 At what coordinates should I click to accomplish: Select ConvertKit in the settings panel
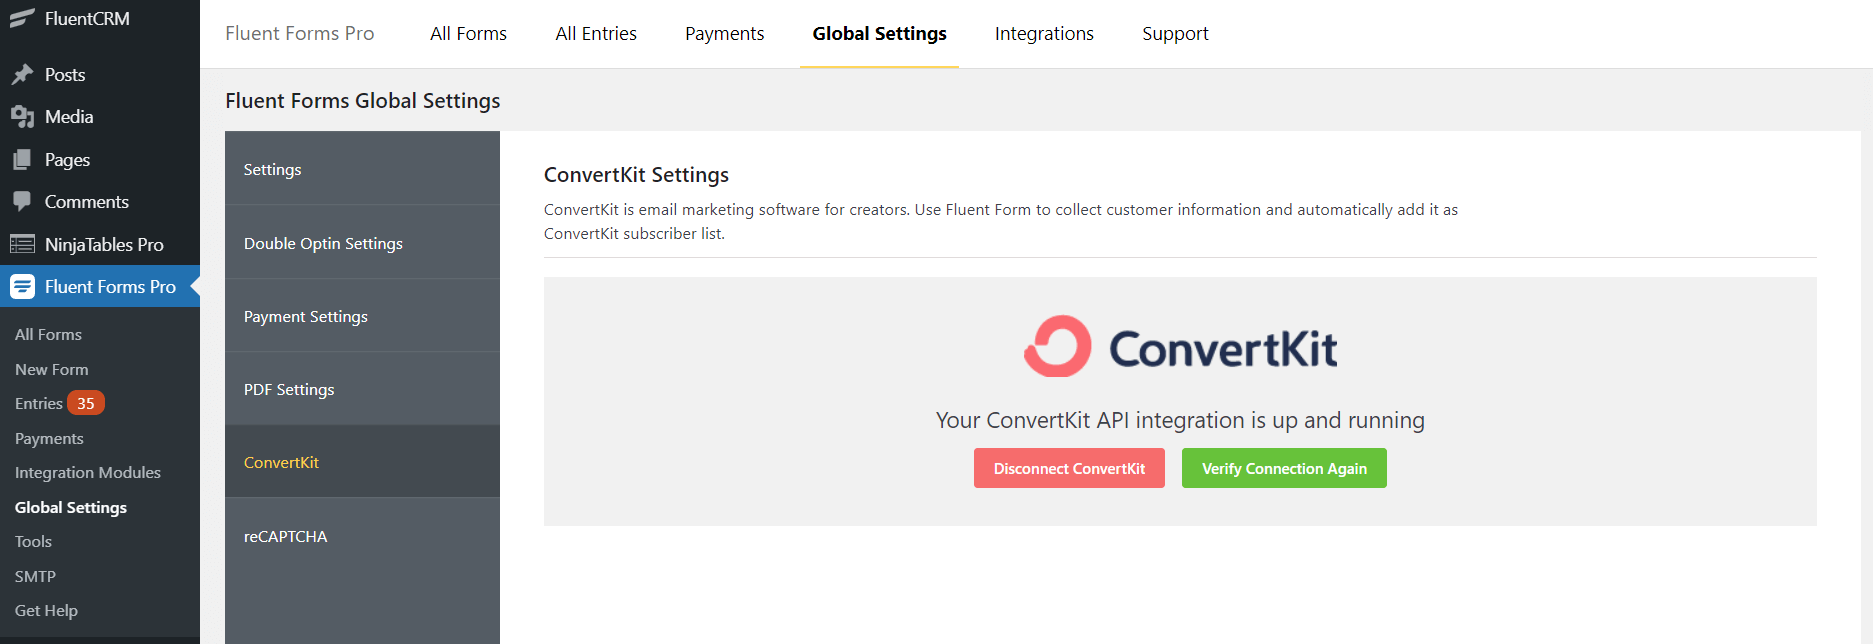pyautogui.click(x=362, y=462)
